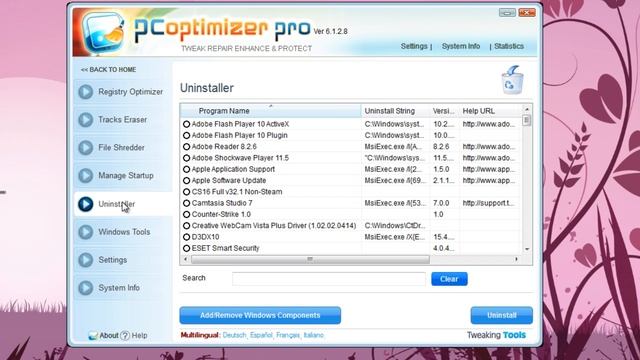Switch language to Español
The image size is (640, 360).
tap(261, 335)
